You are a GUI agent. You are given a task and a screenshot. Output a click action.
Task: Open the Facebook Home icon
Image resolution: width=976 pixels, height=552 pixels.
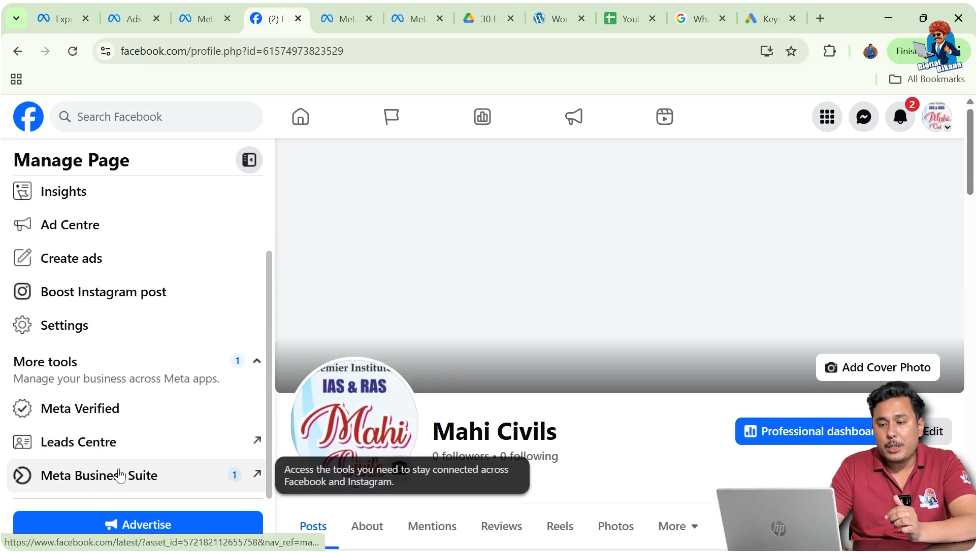tap(300, 117)
